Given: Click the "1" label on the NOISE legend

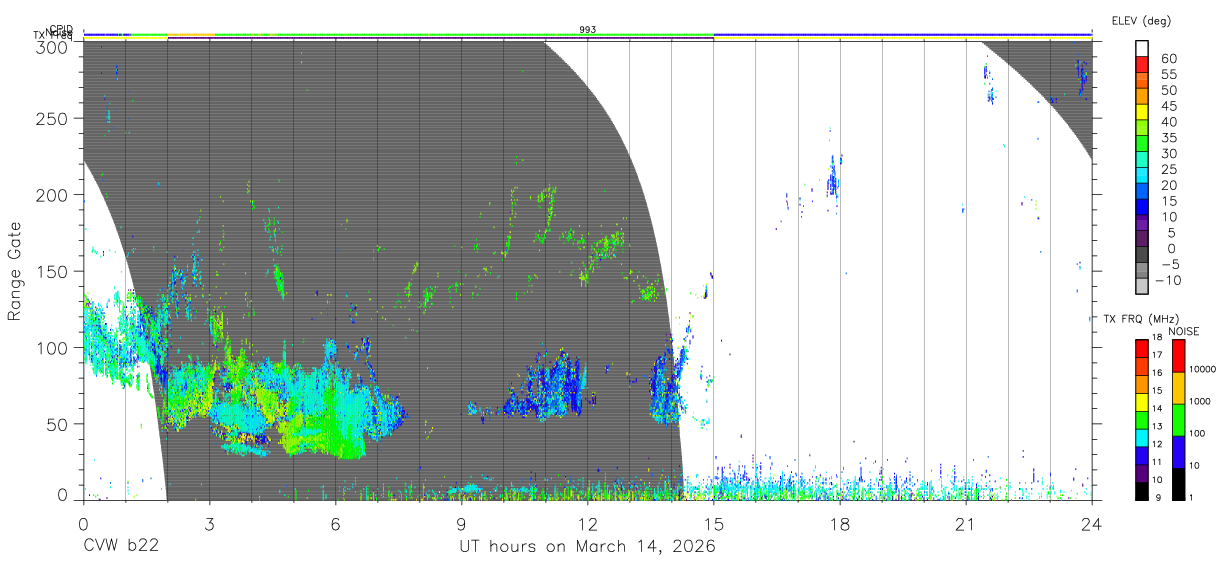Looking at the screenshot, I should tap(1193, 497).
